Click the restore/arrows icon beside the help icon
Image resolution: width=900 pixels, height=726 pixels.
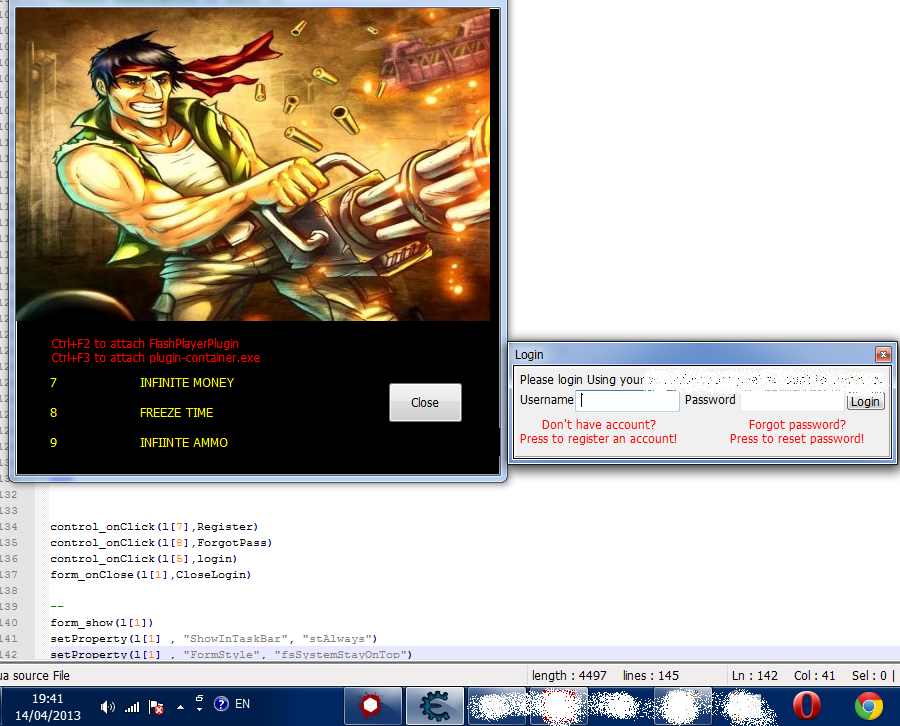tap(199, 704)
